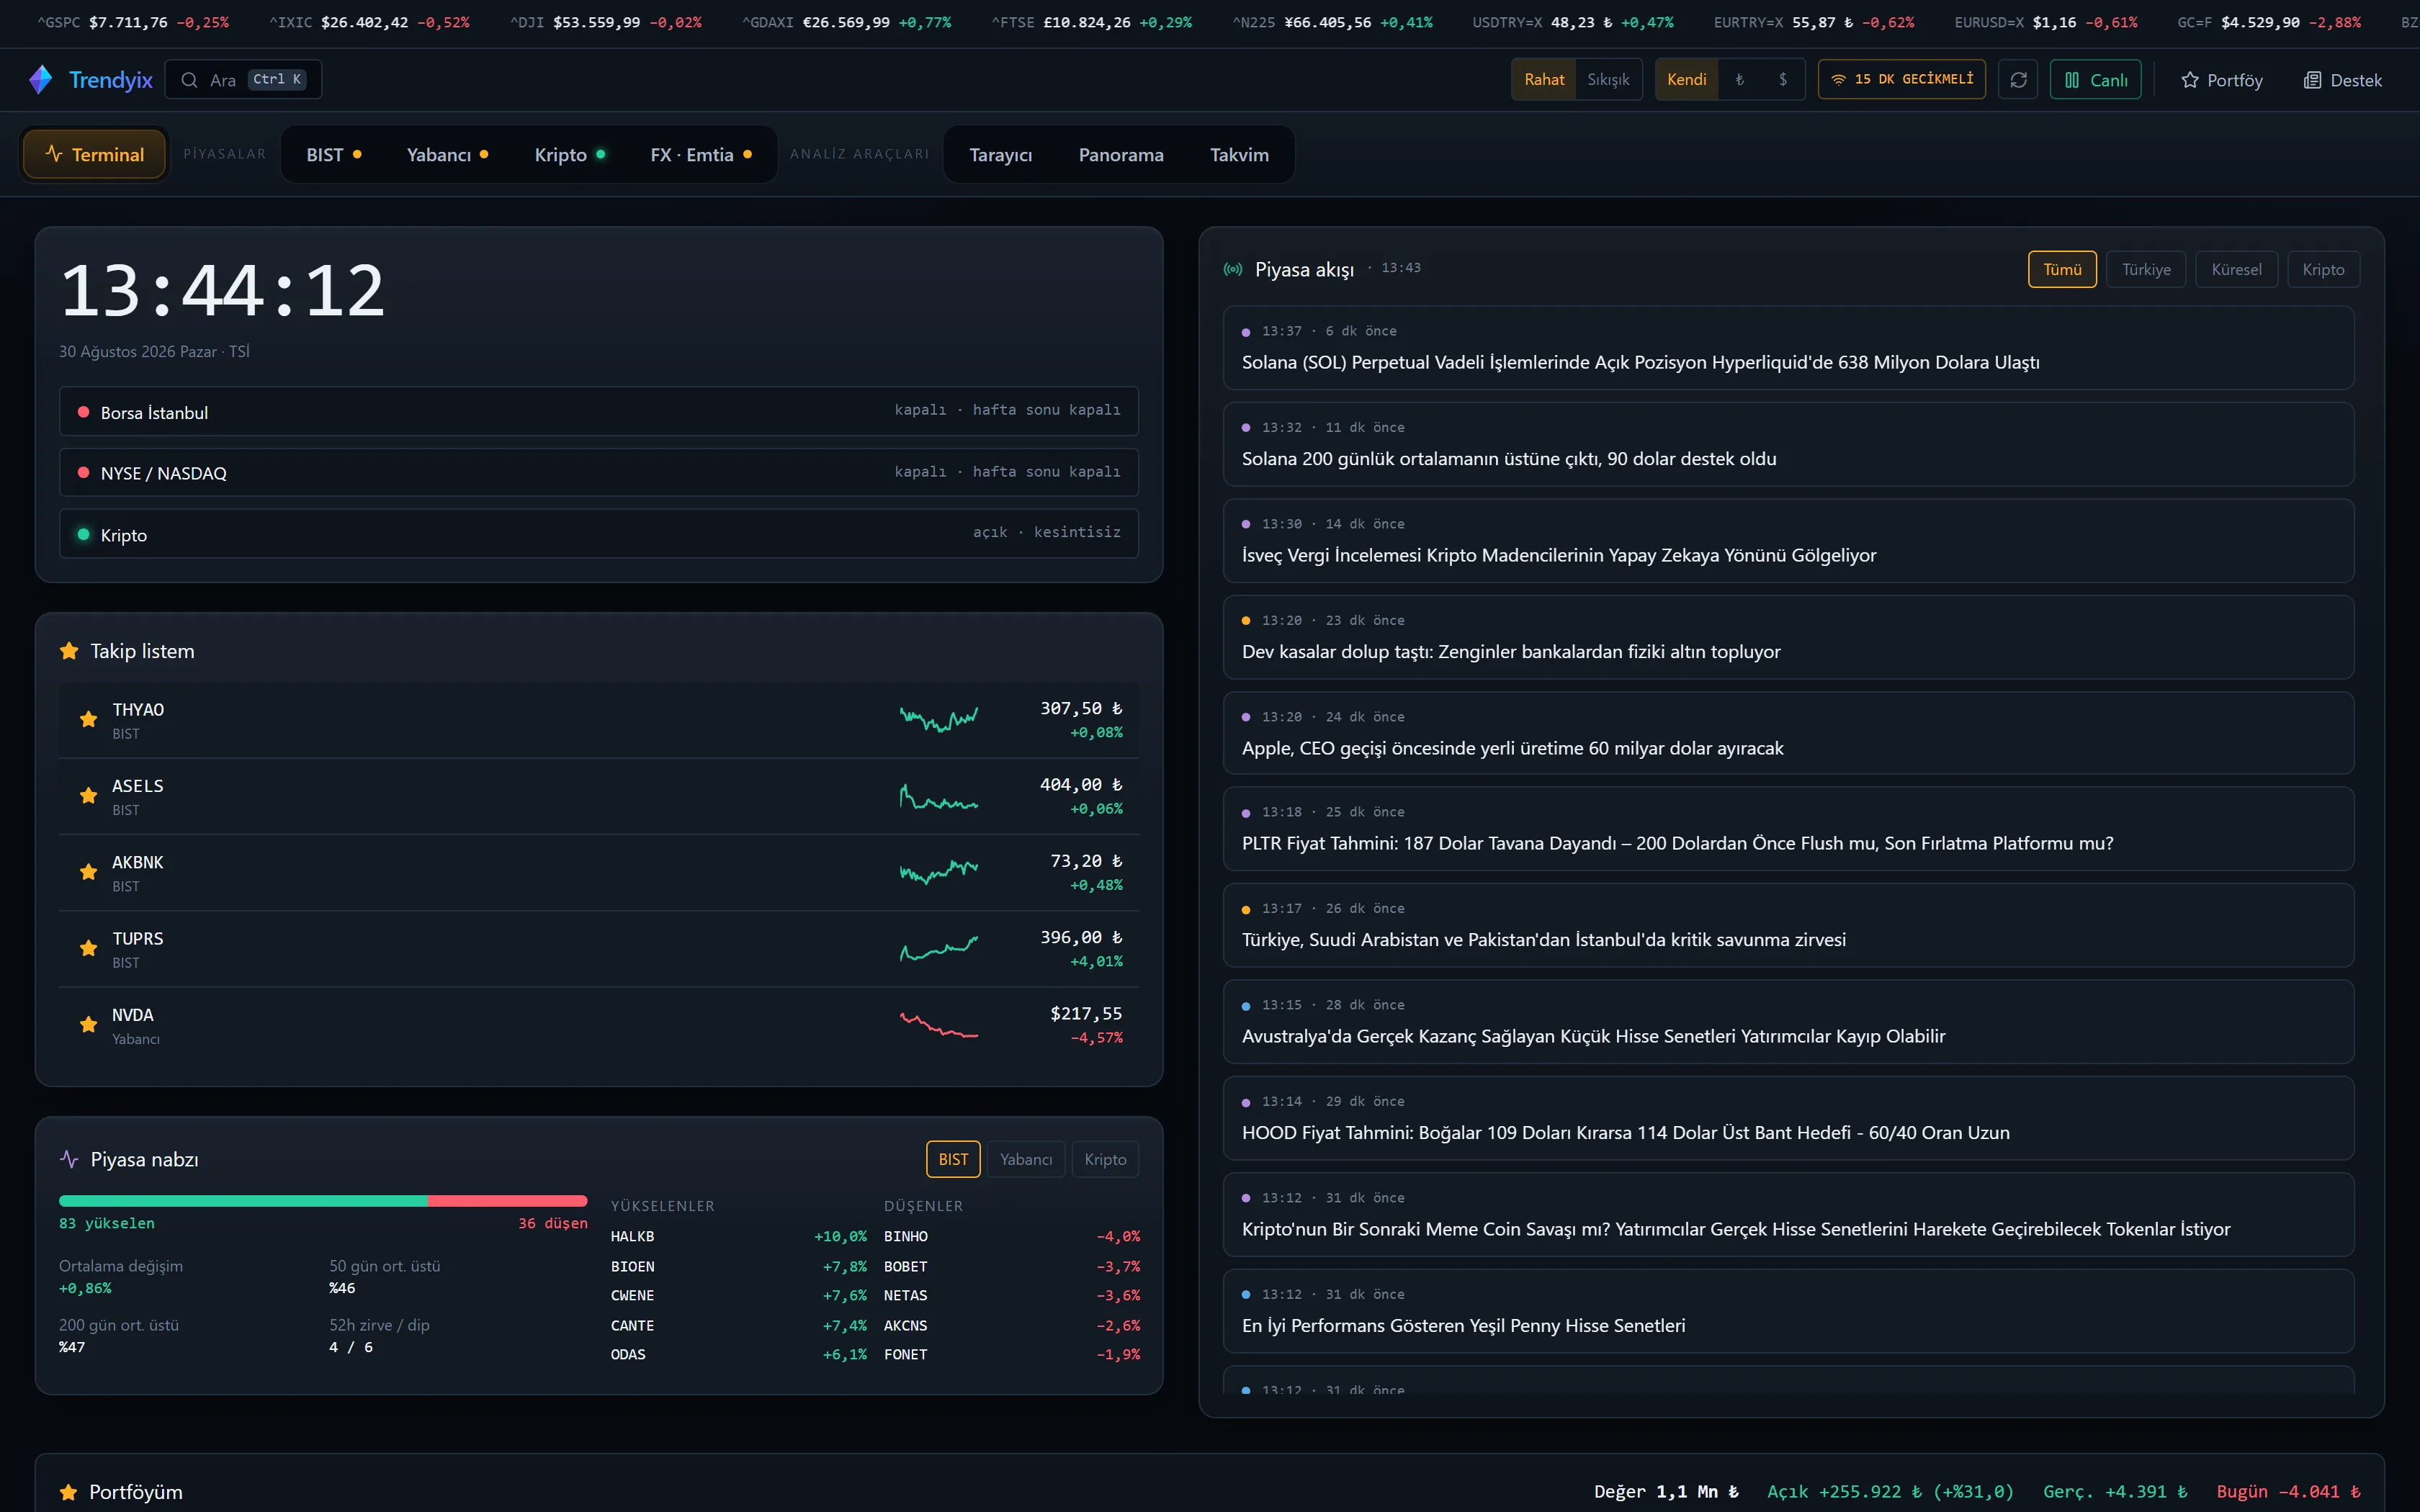Click USDTRY=X ticker in top strip

(1573, 22)
